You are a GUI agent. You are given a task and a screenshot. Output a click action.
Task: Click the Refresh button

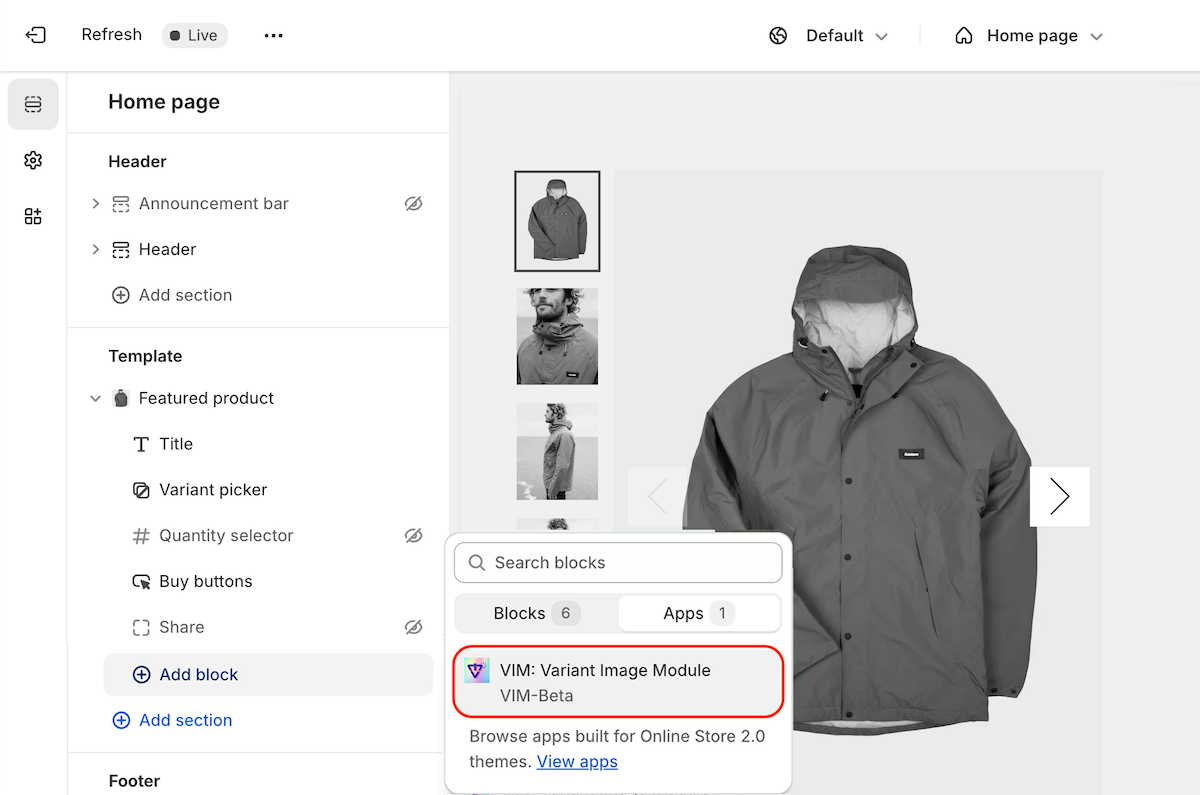pyautogui.click(x=111, y=35)
